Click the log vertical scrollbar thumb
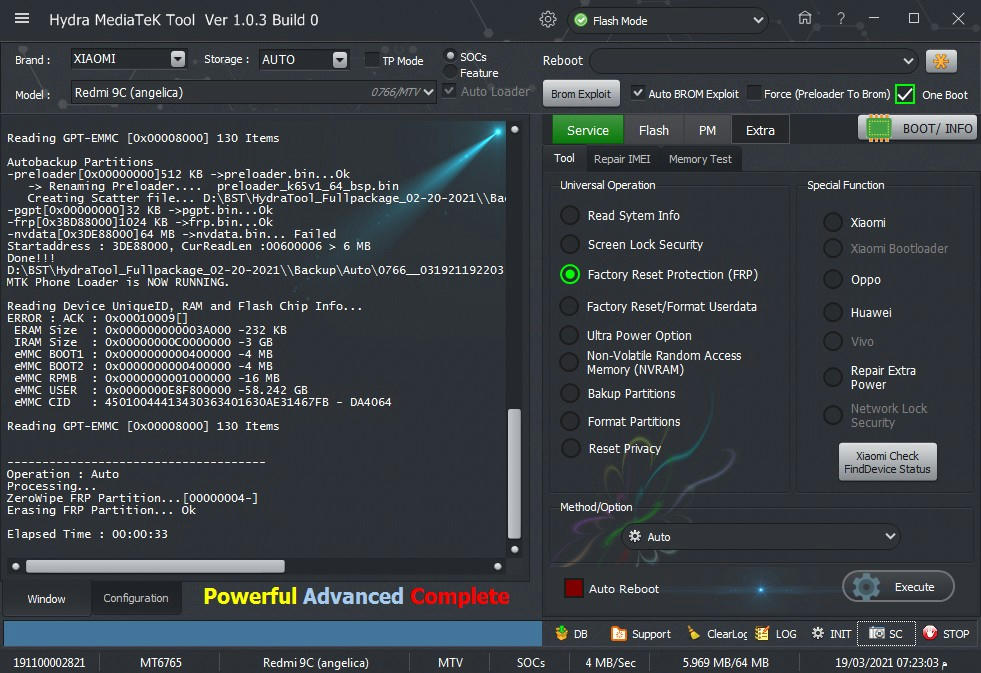Screen dimensions: 981x673 click(514, 473)
